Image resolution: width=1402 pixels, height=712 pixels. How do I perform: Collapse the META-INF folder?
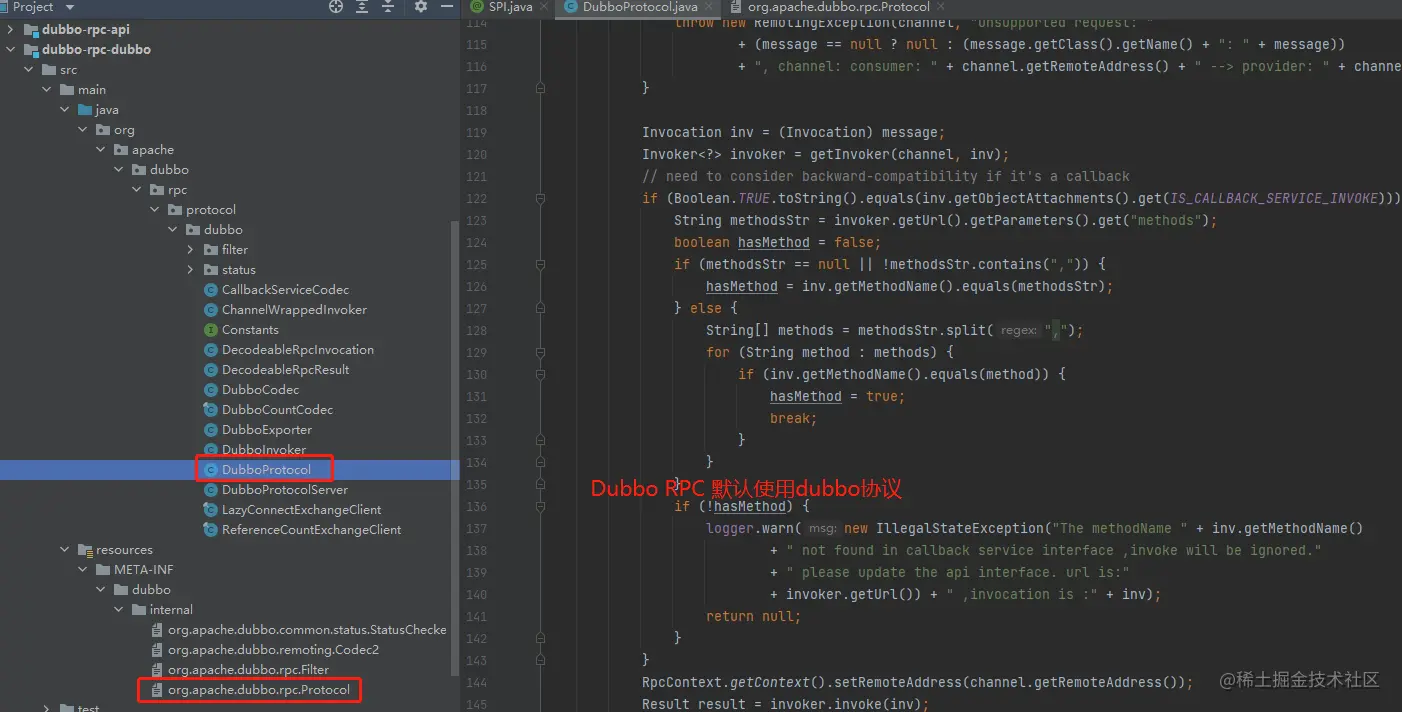pos(83,570)
